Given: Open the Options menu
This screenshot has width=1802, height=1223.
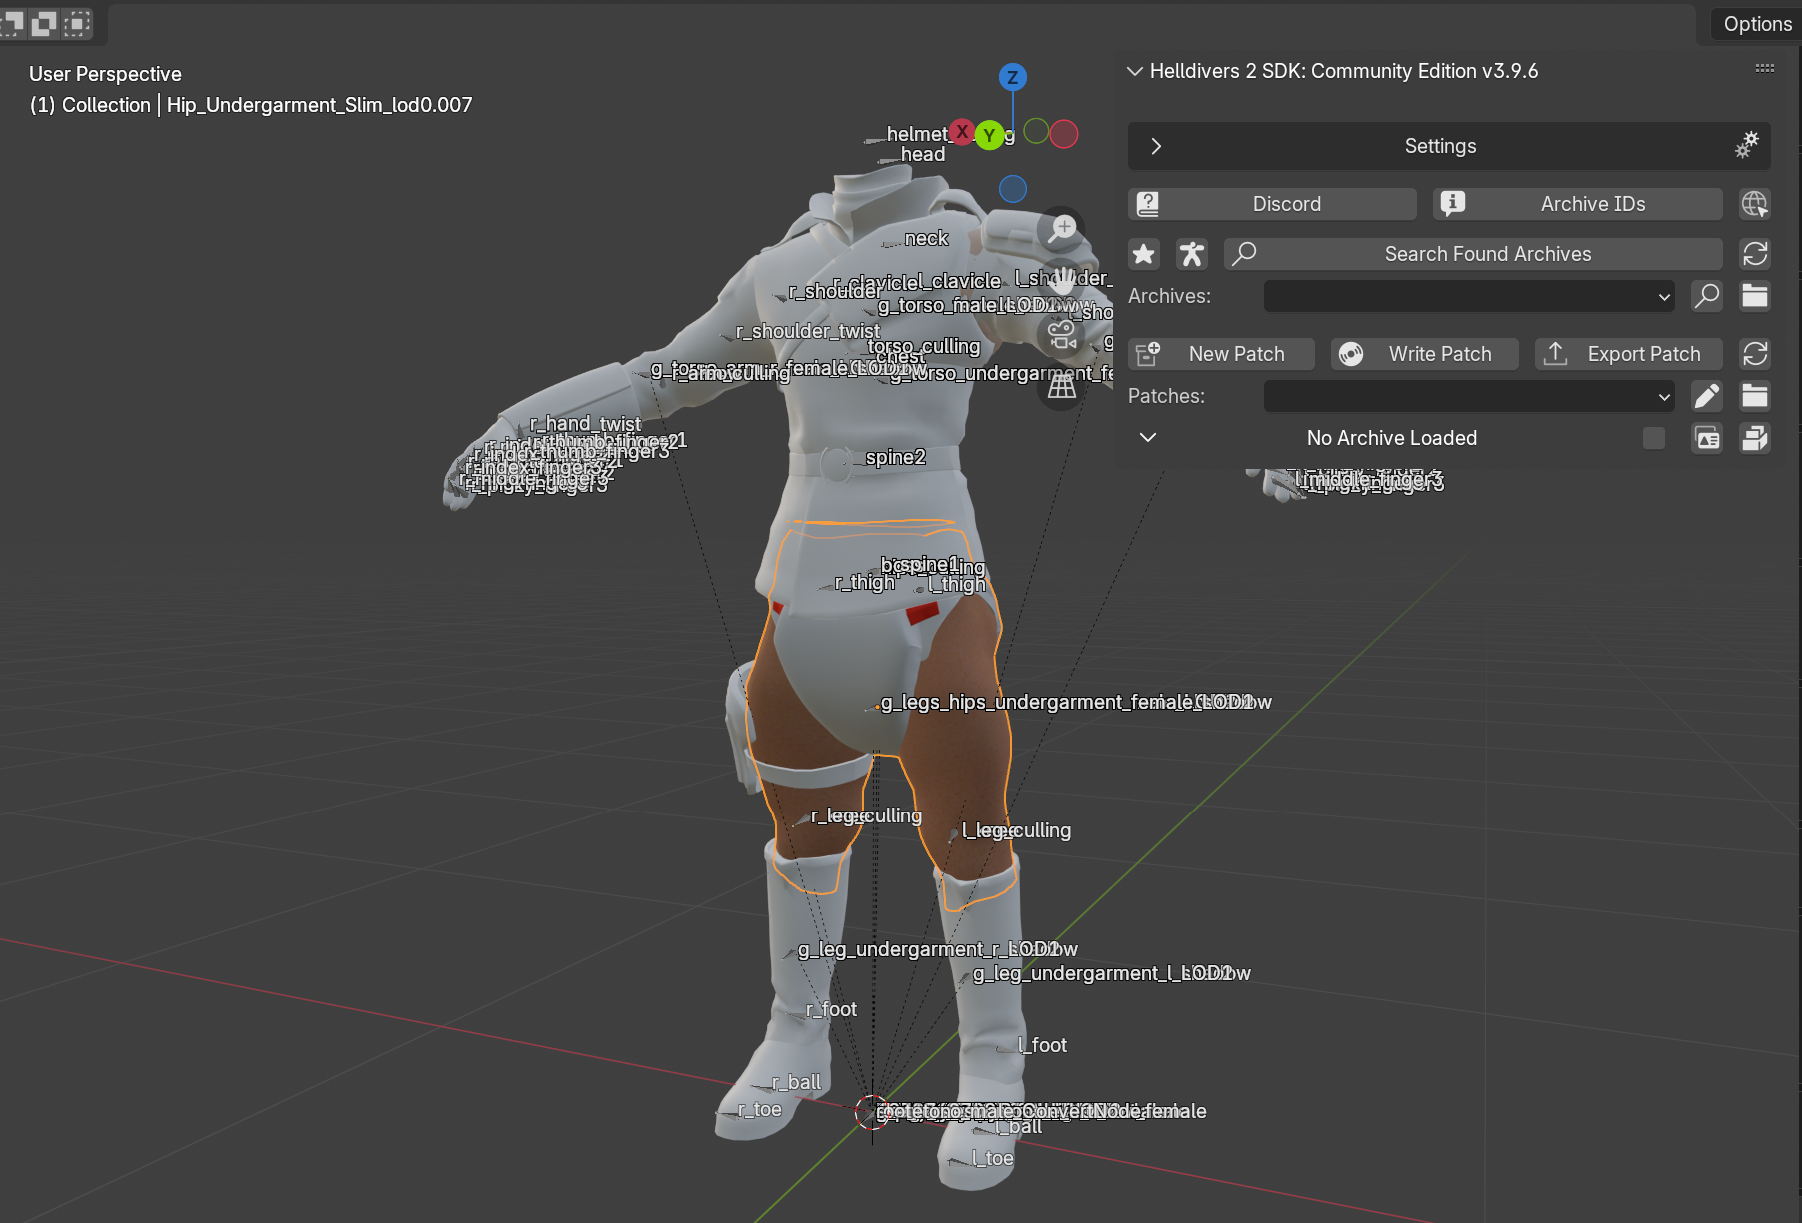Looking at the screenshot, I should [1757, 24].
